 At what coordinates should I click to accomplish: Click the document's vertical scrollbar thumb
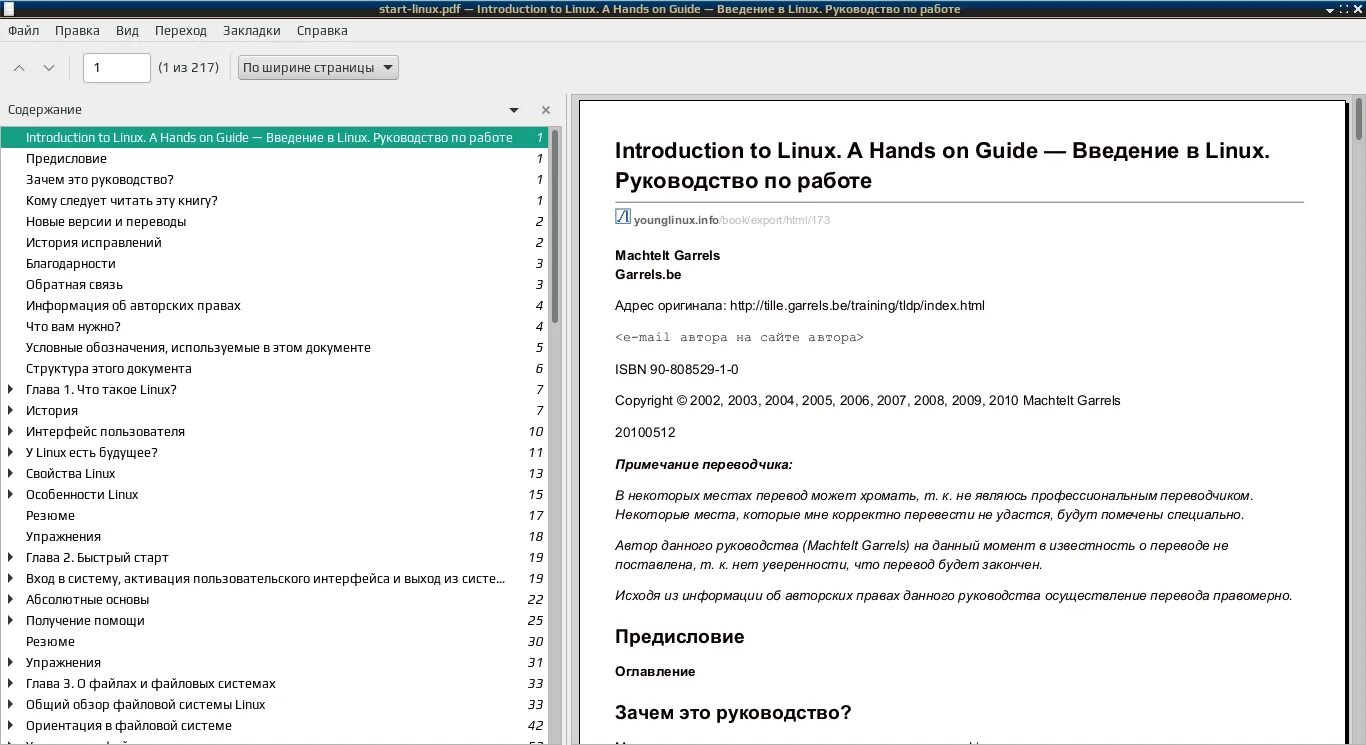[x=1359, y=118]
